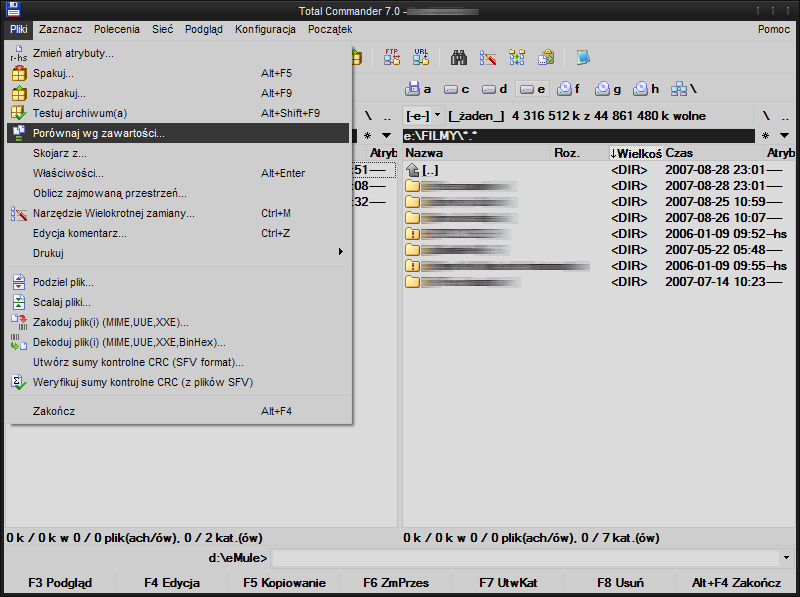
Task: Click the up-arrow icon of the [..] row
Action: (412, 170)
